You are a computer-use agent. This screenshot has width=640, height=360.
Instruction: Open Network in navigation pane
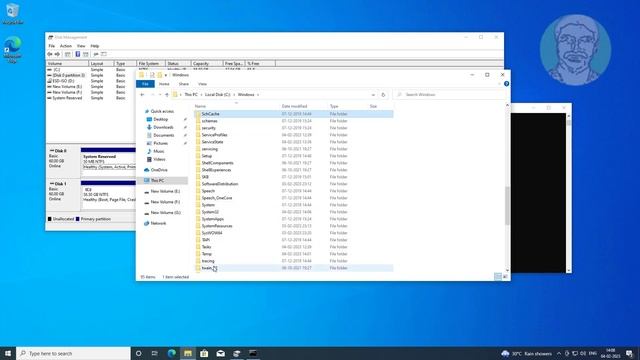click(158, 223)
